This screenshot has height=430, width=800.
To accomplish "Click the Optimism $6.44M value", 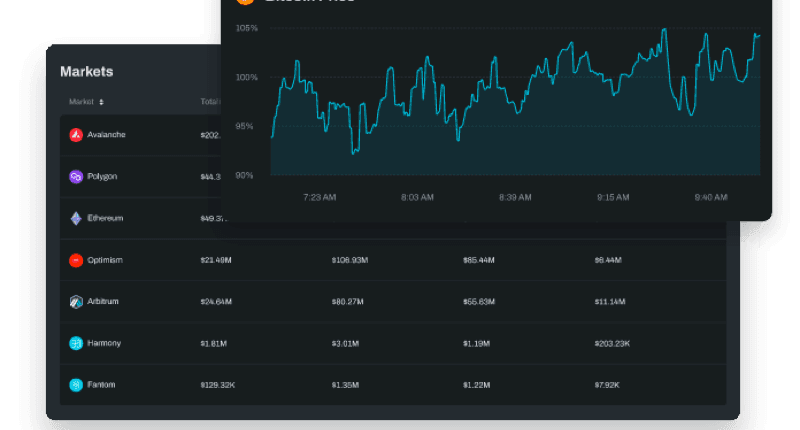I will (608, 260).
